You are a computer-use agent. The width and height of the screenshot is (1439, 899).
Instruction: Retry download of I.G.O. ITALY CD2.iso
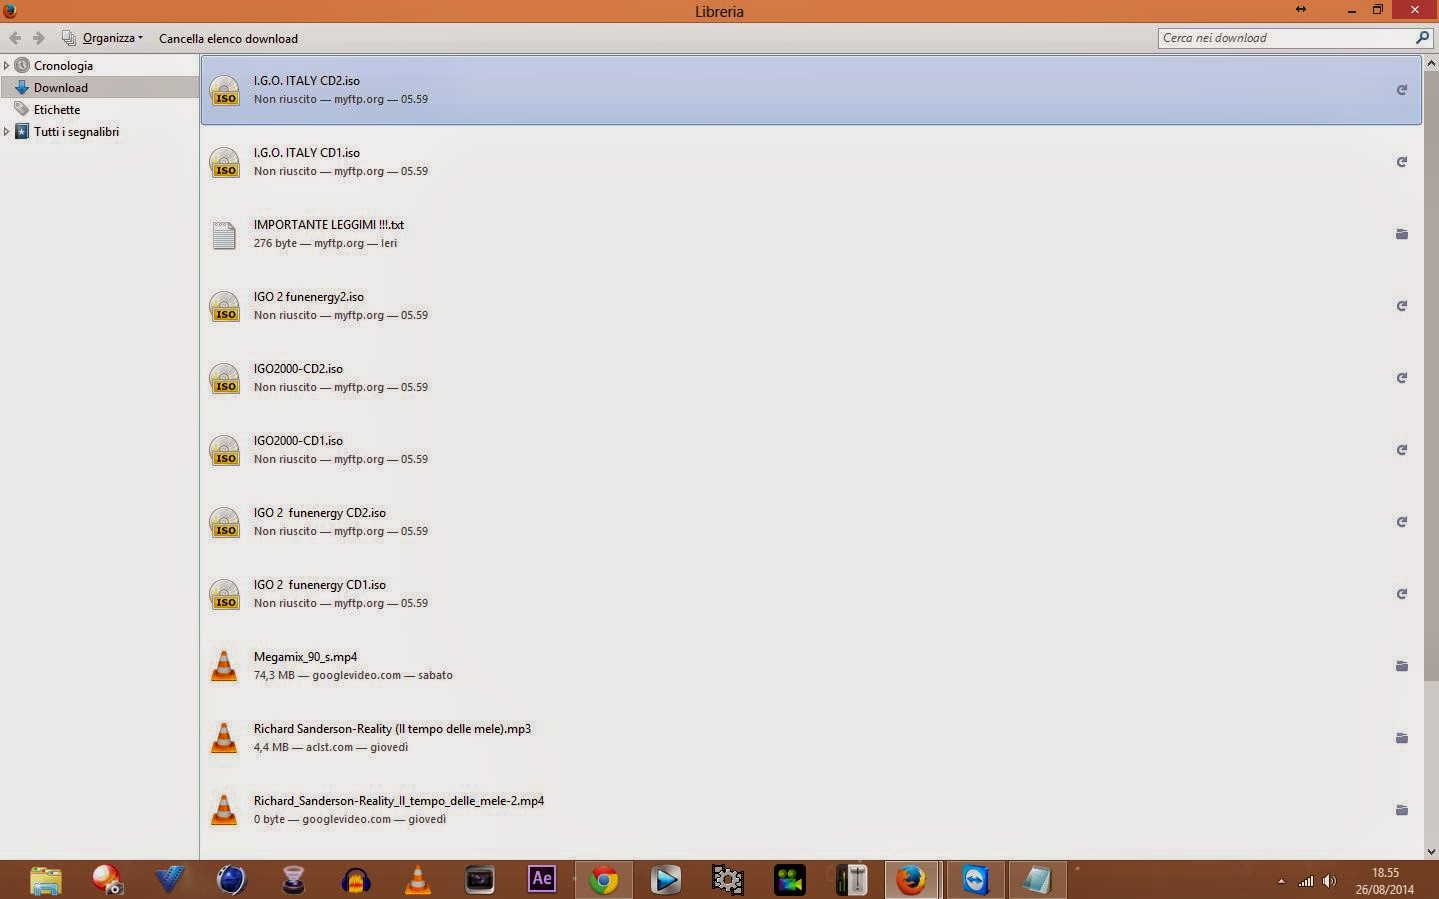(x=1402, y=90)
